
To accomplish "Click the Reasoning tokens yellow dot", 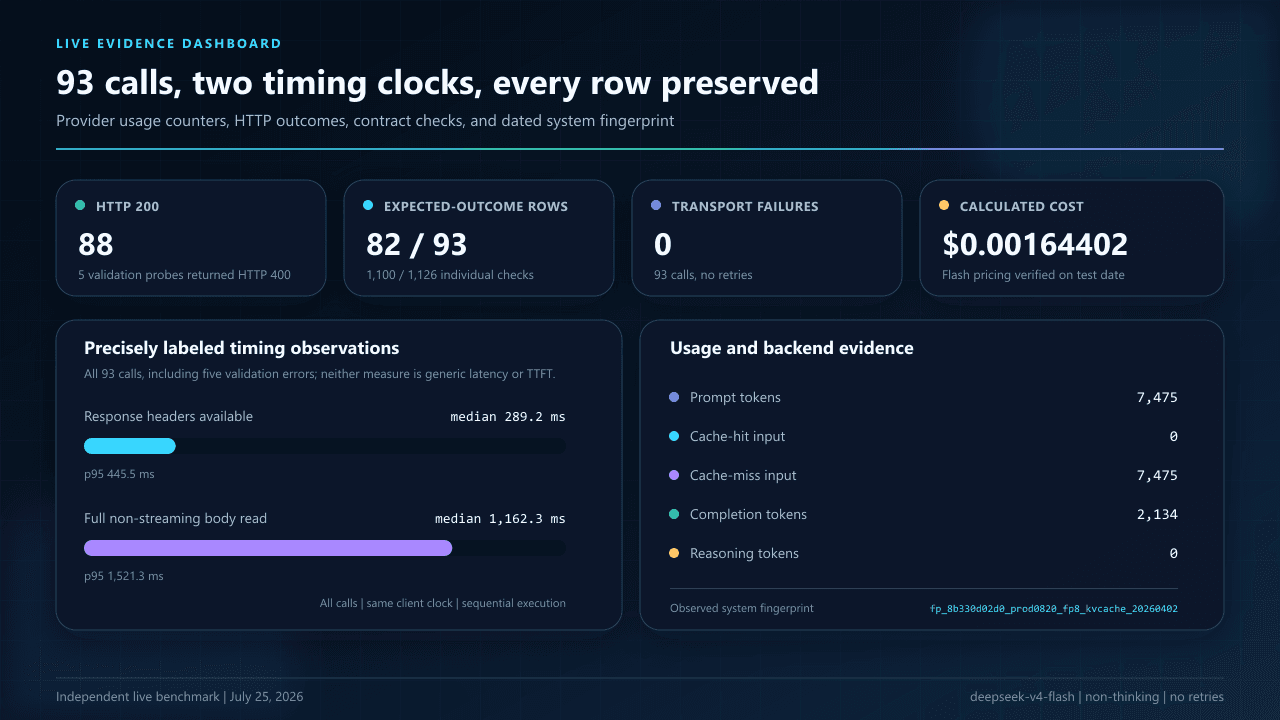I will tap(674, 553).
